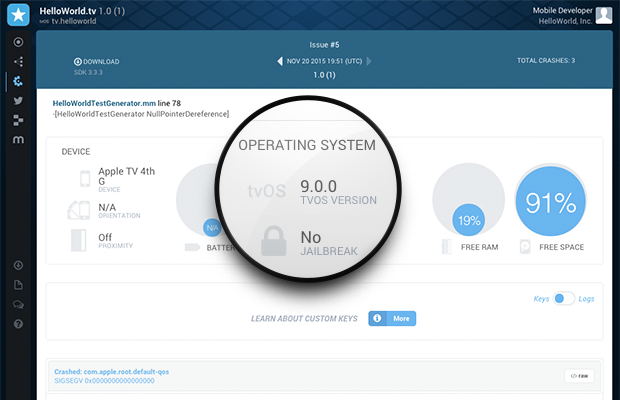Click the jailbreak padlock icon
Screen dimensions: 620x400
274,240
